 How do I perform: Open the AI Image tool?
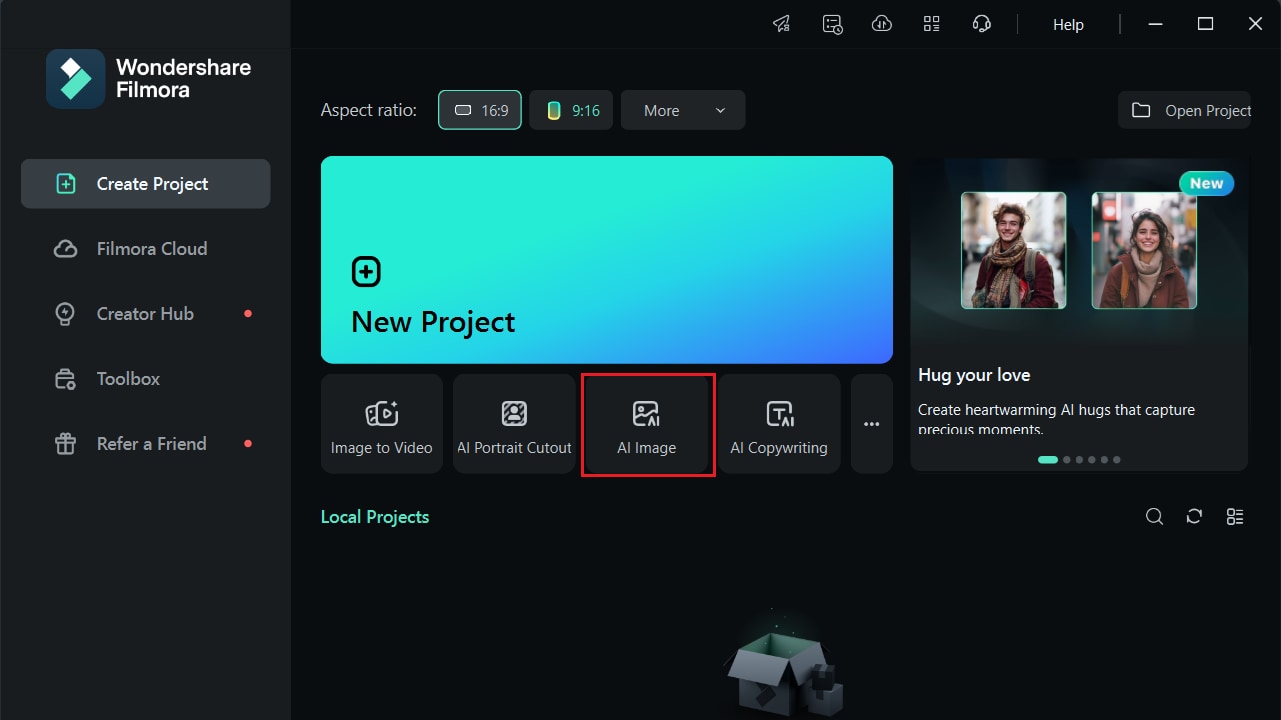647,424
